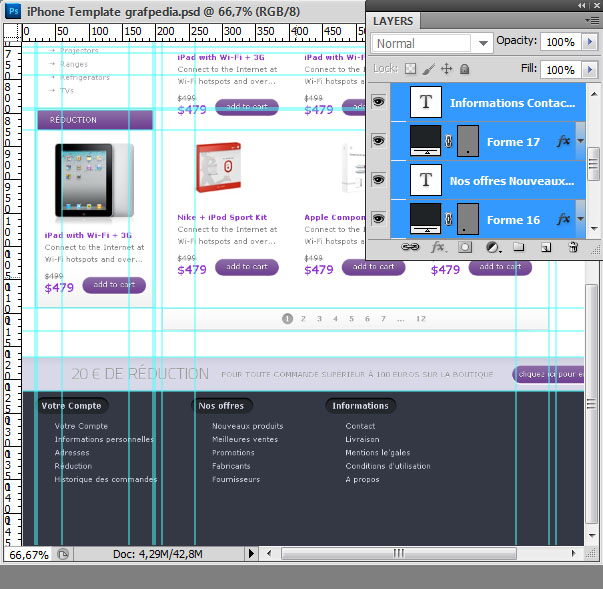Open the Normal blend mode dropdown
The width and height of the screenshot is (603, 589).
point(431,43)
